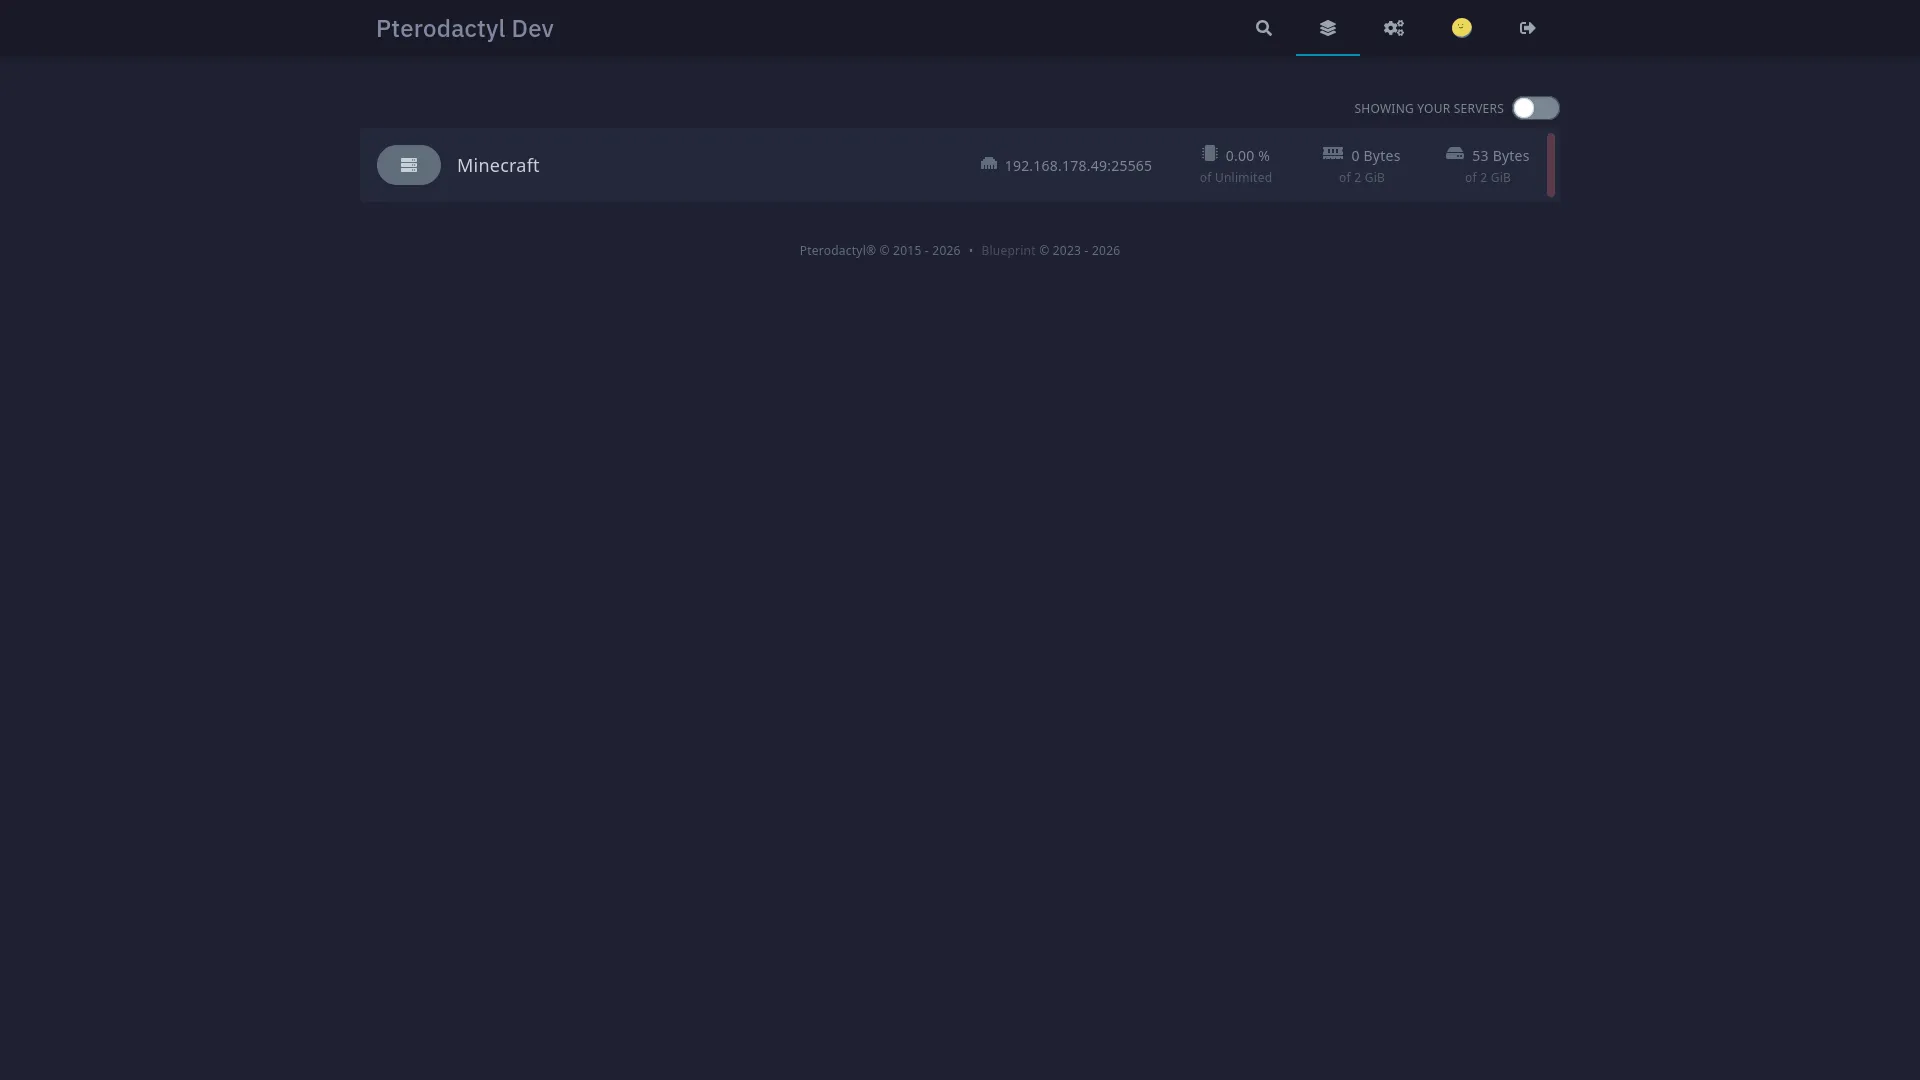Click the 53 Bytes disk usage text
This screenshot has width=1920, height=1080.
[1500, 156]
